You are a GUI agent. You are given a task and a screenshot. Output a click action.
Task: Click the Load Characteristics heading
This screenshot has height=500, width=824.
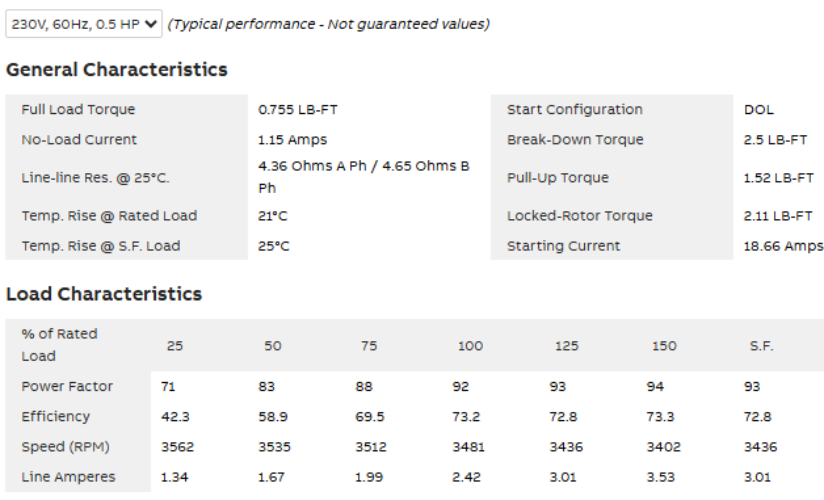click(x=104, y=294)
